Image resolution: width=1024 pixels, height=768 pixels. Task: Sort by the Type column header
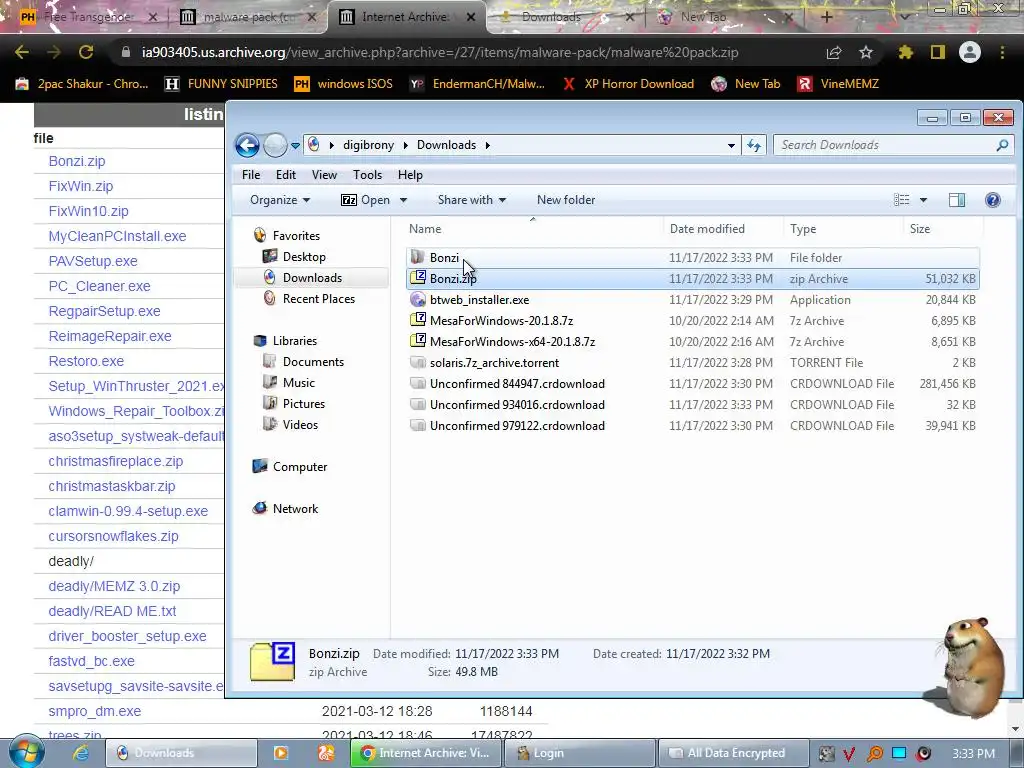pos(842,229)
